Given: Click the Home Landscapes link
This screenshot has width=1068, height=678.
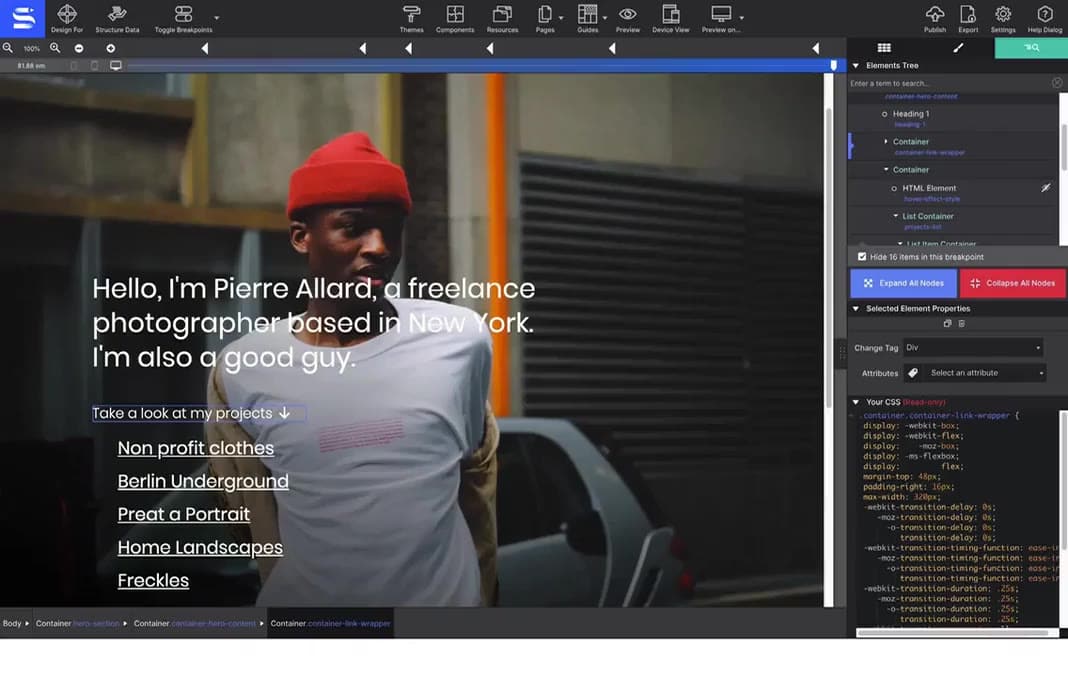Looking at the screenshot, I should (x=200, y=547).
